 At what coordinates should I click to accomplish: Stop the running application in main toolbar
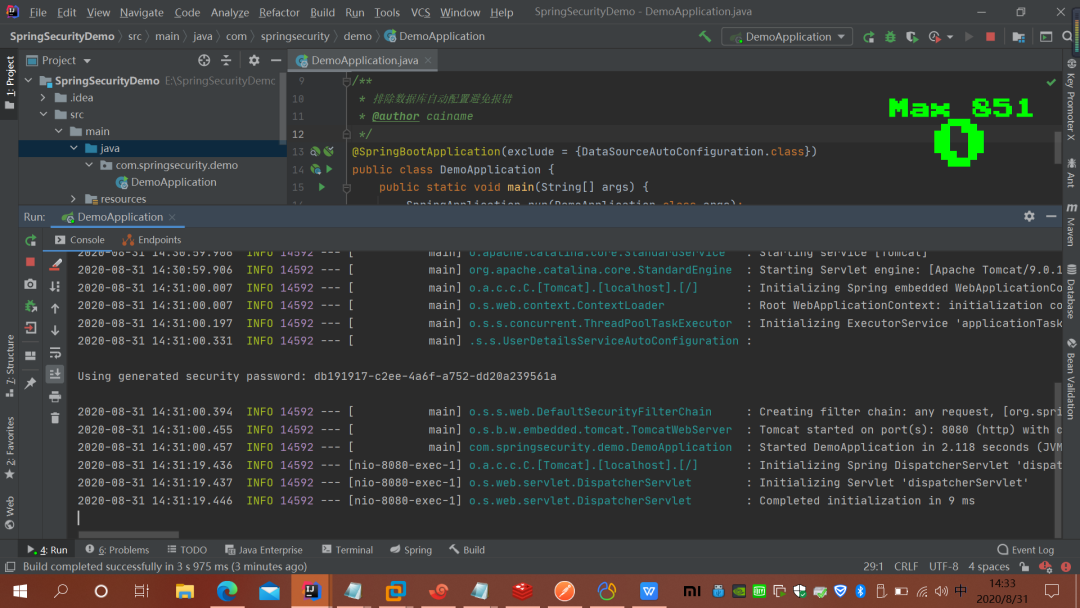point(990,36)
